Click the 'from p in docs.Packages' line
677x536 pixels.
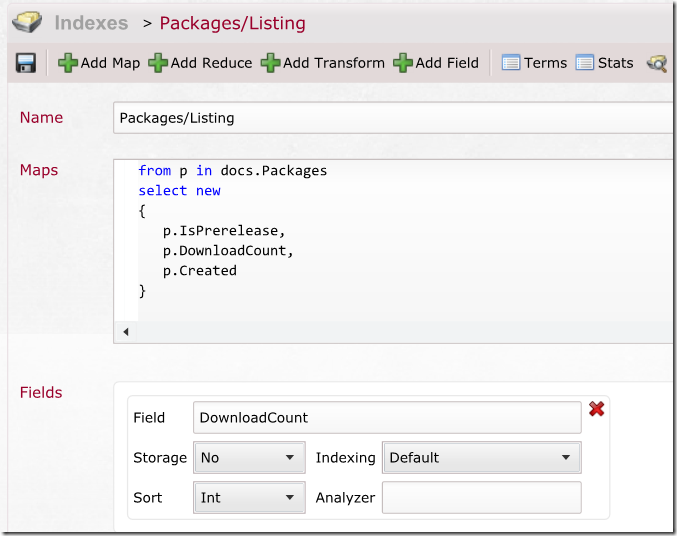(233, 171)
